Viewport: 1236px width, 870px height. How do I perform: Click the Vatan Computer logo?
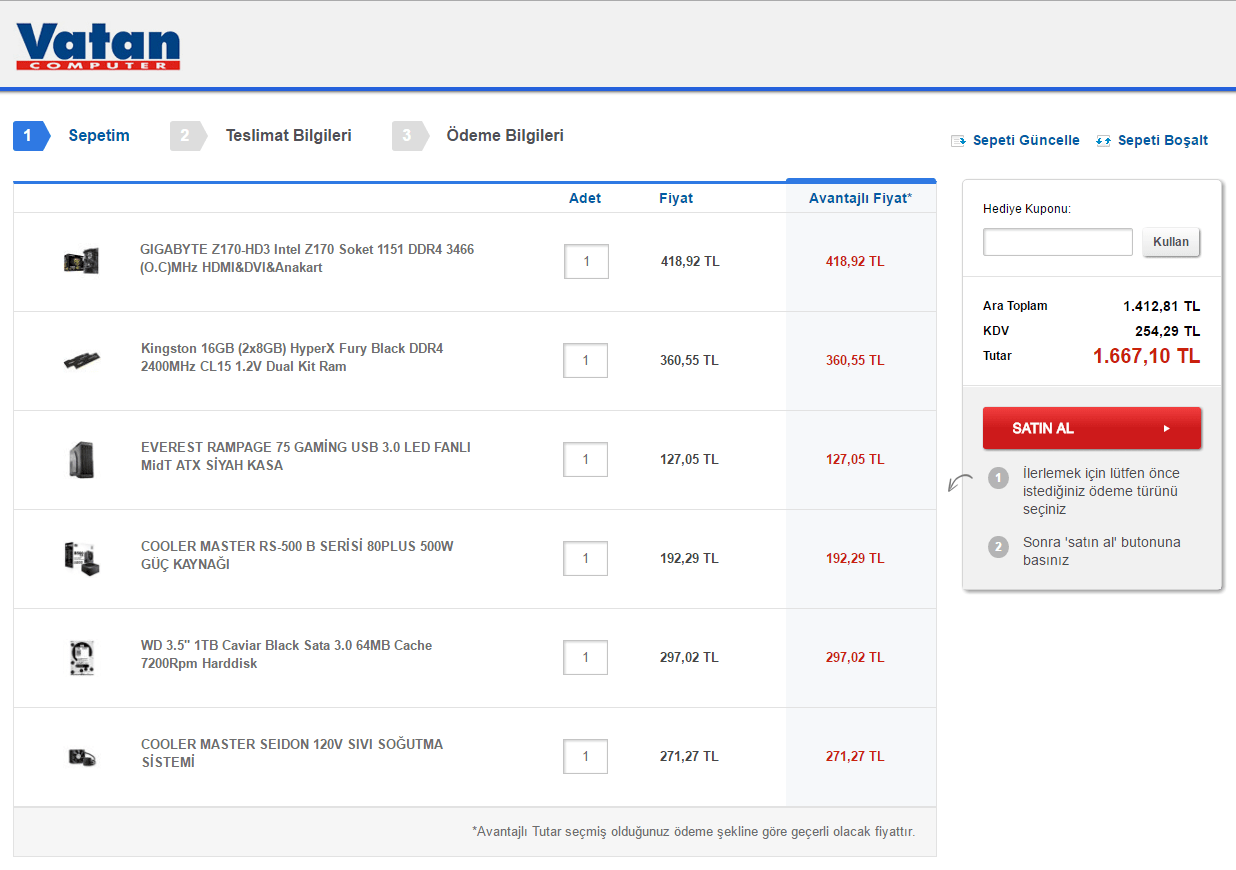click(98, 46)
